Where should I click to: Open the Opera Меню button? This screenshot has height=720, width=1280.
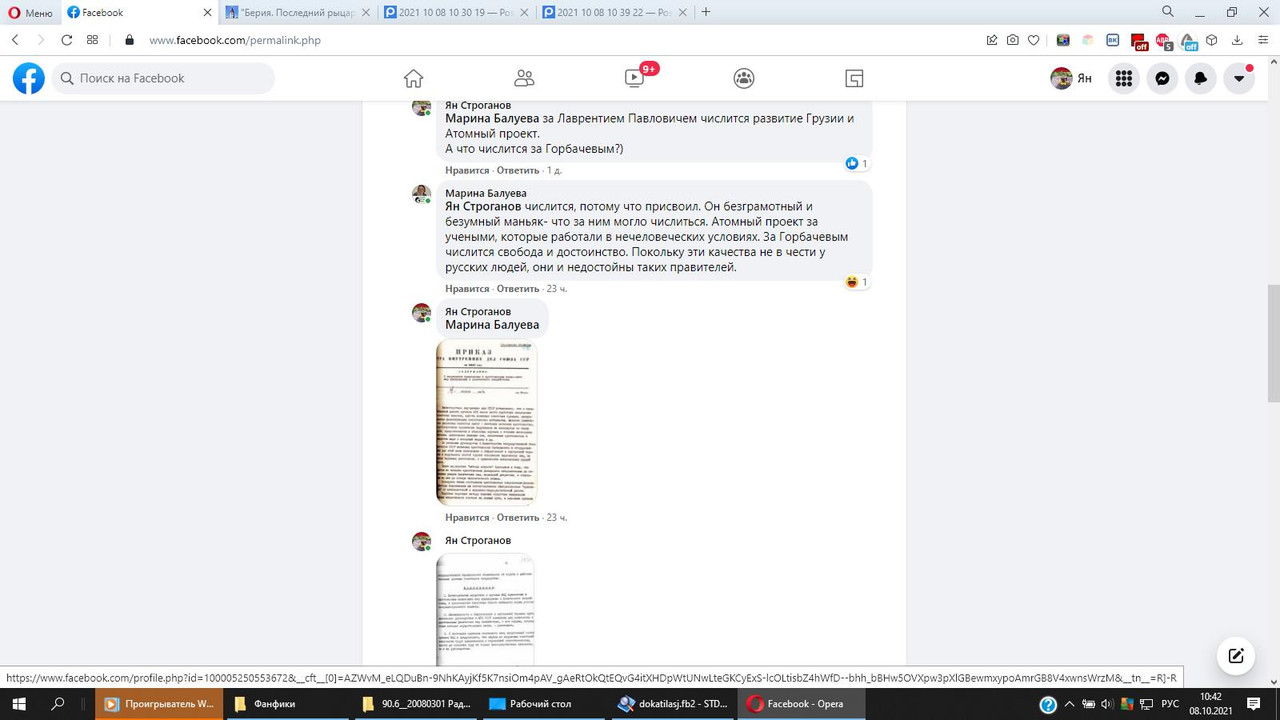pyautogui.click(x=29, y=12)
